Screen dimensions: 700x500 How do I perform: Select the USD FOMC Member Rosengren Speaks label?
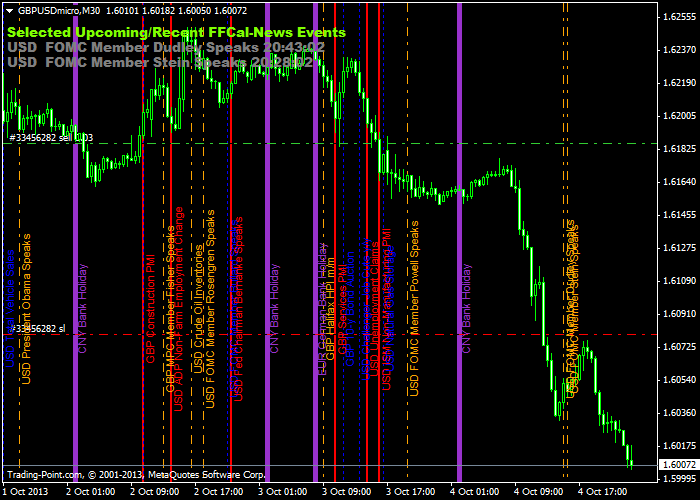click(x=210, y=309)
